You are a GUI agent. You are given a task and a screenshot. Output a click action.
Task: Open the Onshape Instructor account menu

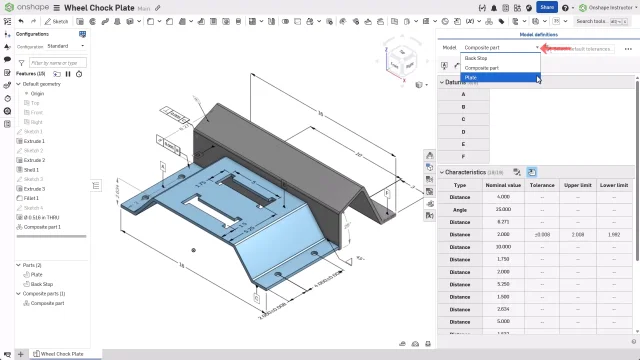[x=607, y=8]
